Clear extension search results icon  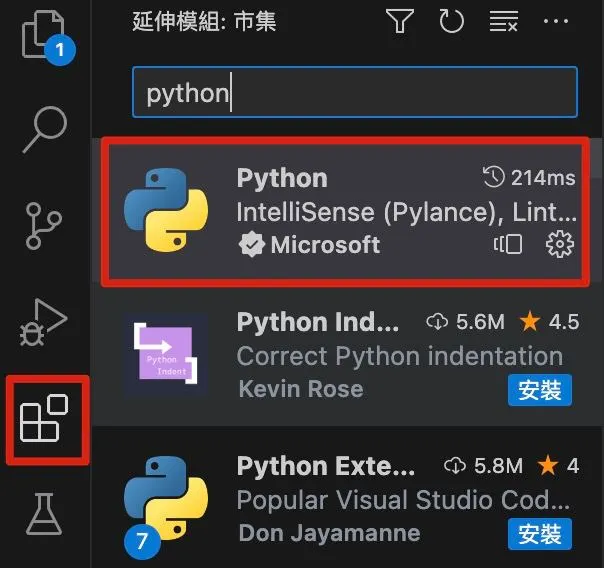click(x=502, y=20)
